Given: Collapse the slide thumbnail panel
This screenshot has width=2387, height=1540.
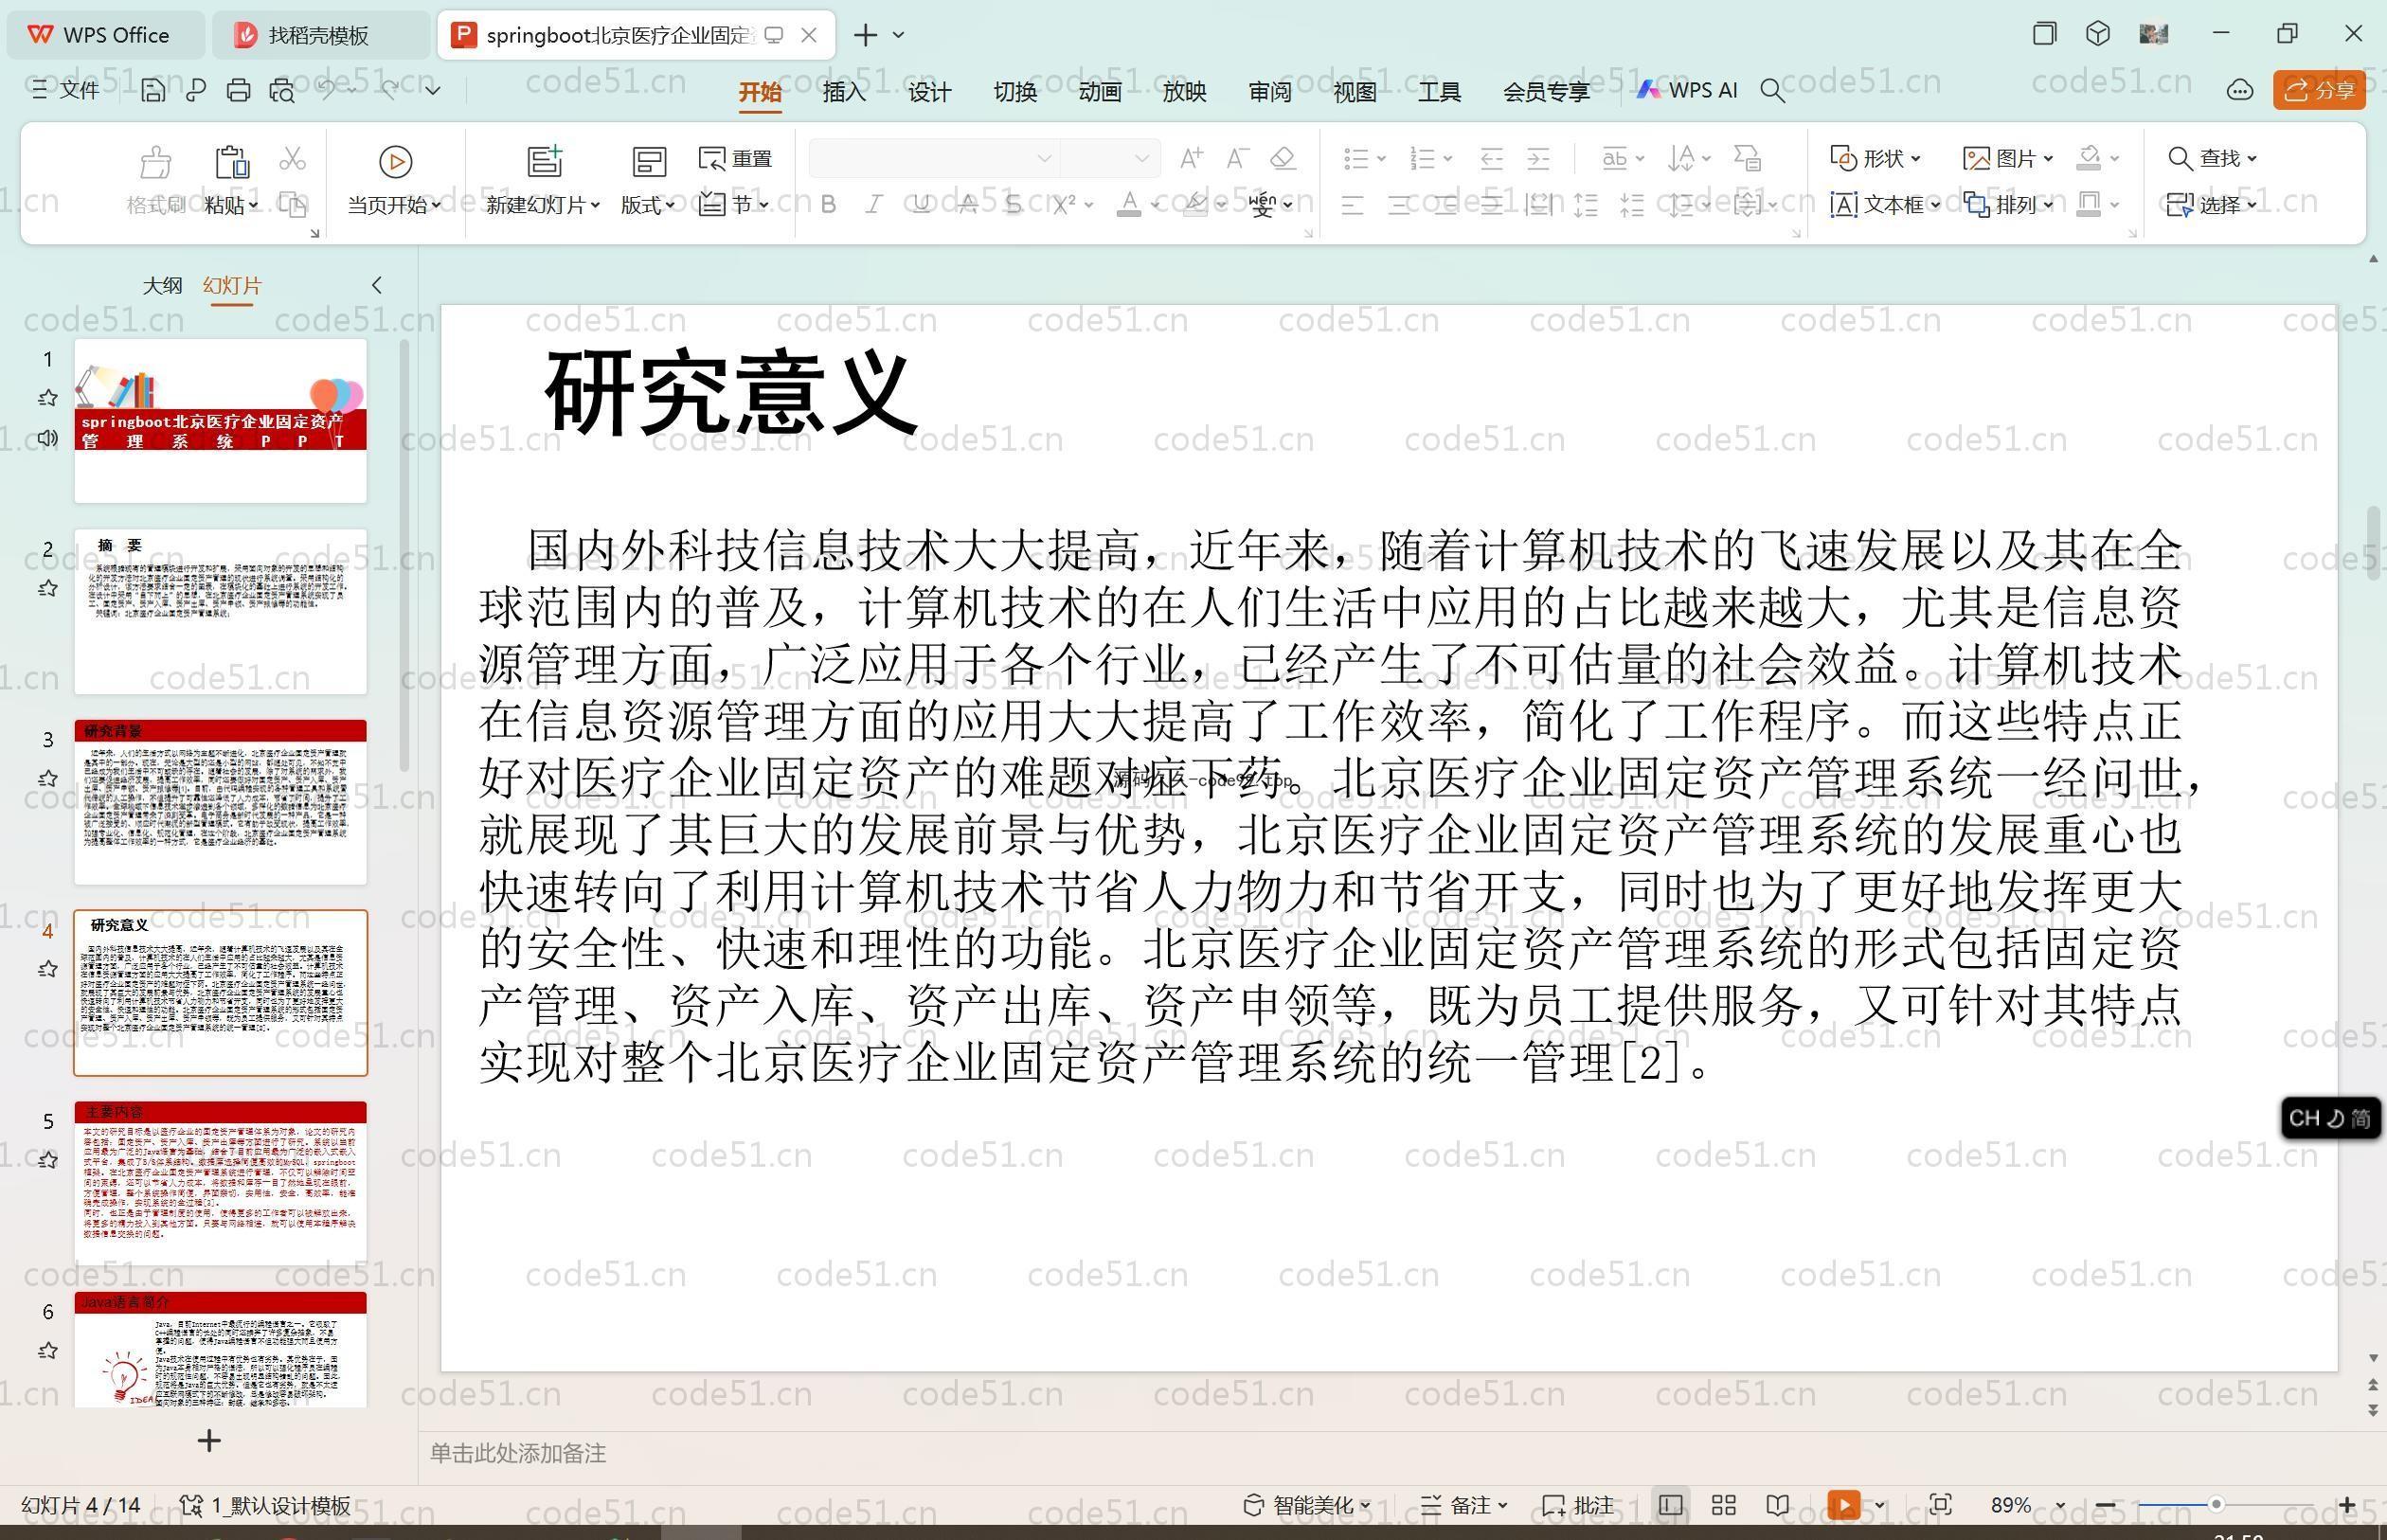Looking at the screenshot, I should tap(376, 285).
